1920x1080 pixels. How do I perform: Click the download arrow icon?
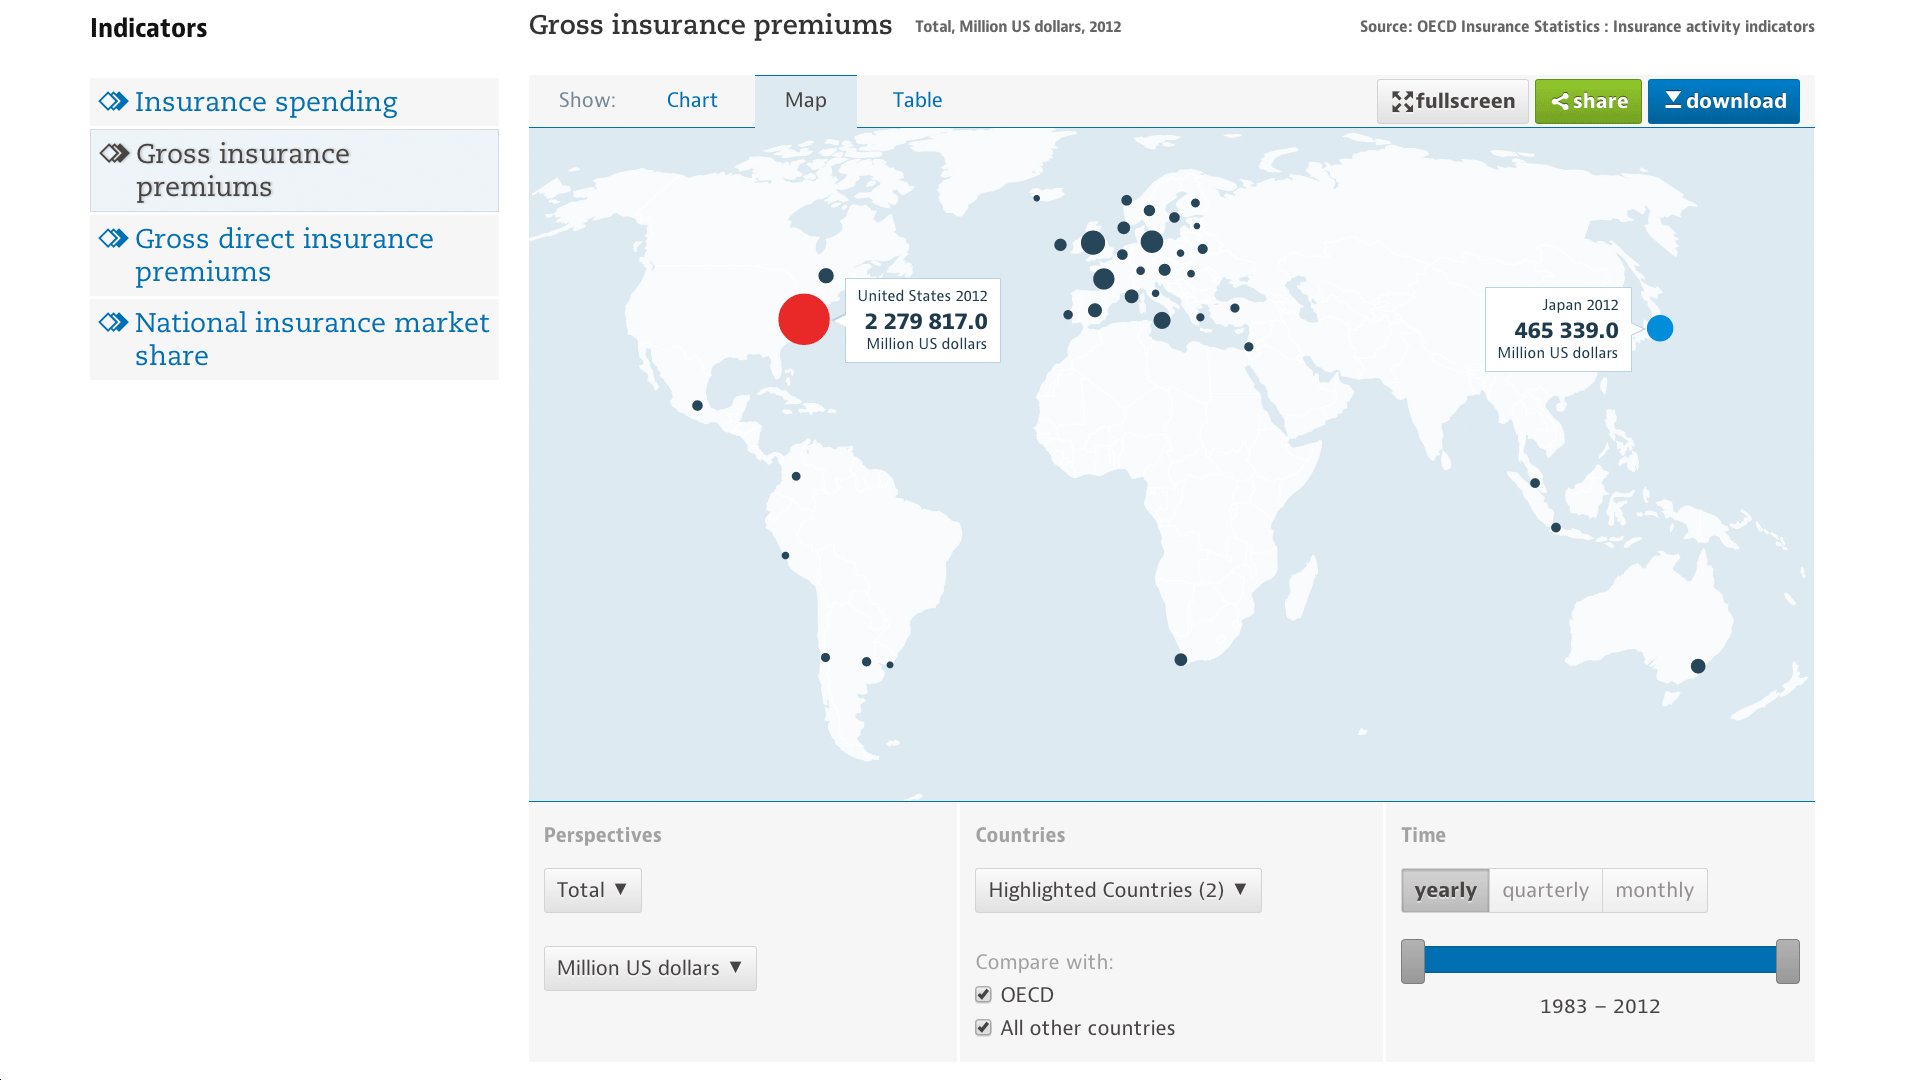(x=1673, y=100)
